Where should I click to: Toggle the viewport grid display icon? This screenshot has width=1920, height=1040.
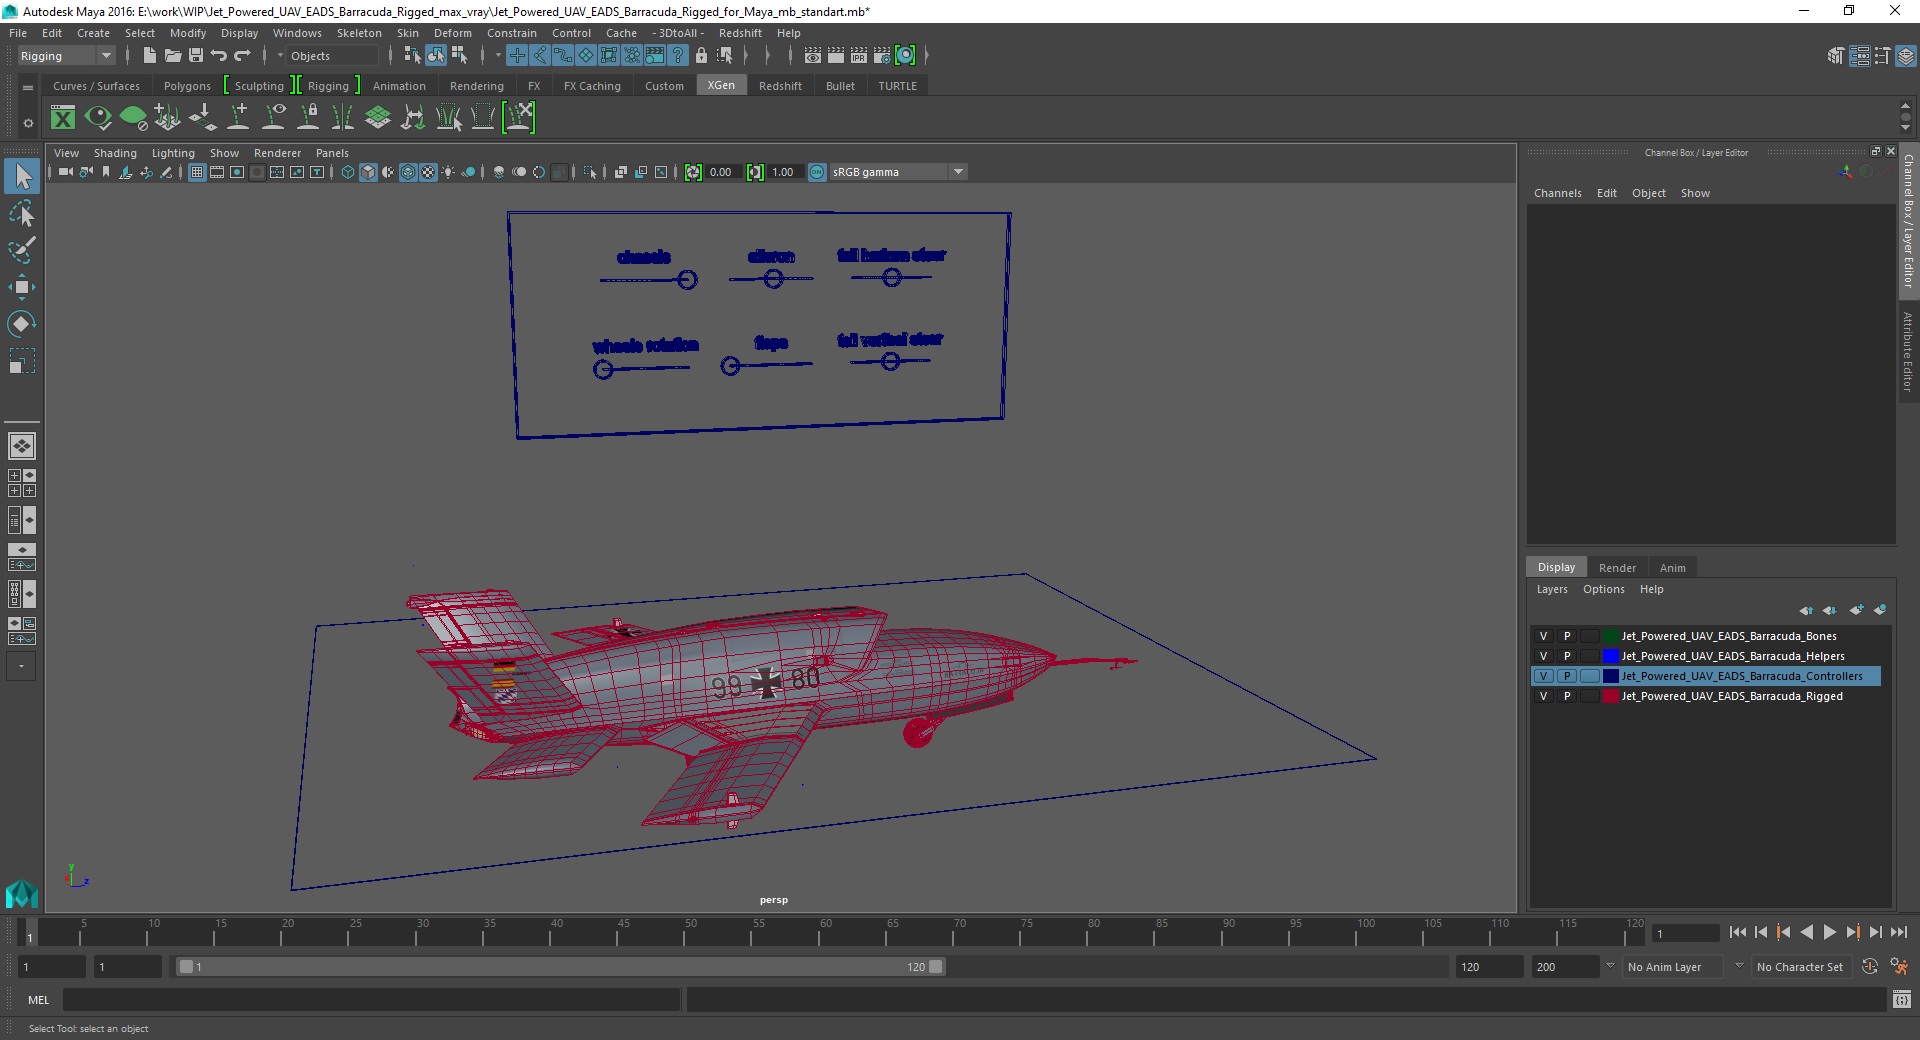[197, 172]
